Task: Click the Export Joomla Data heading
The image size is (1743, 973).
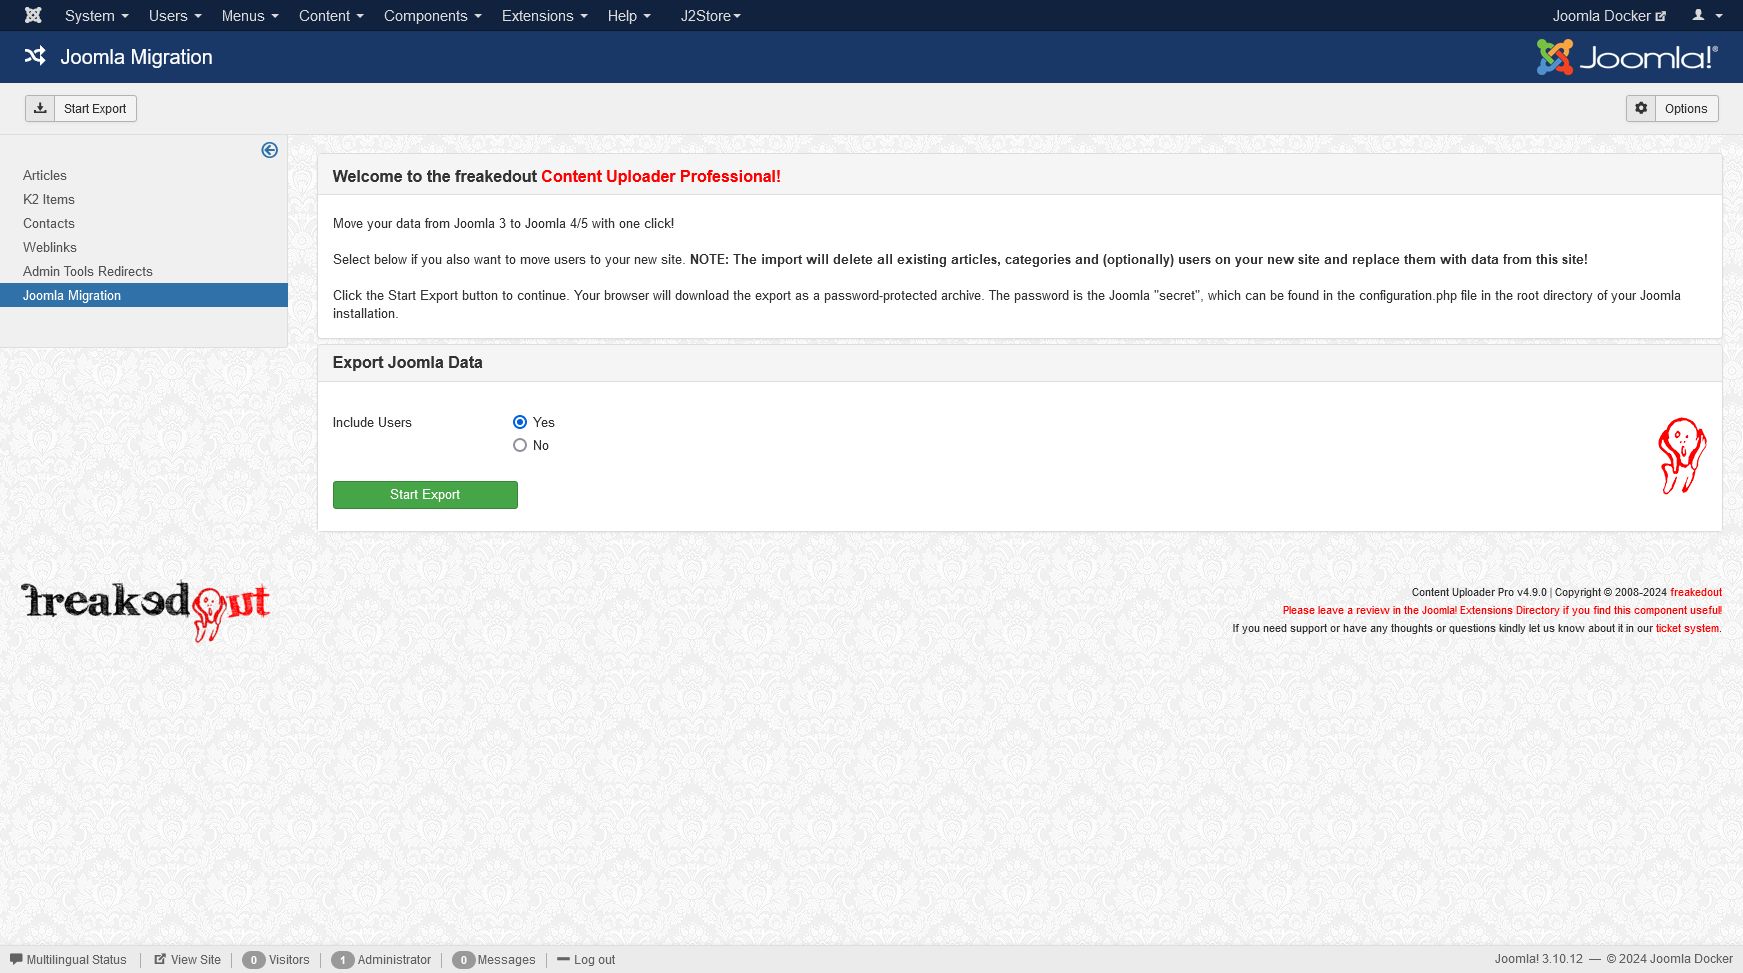Action: (407, 362)
